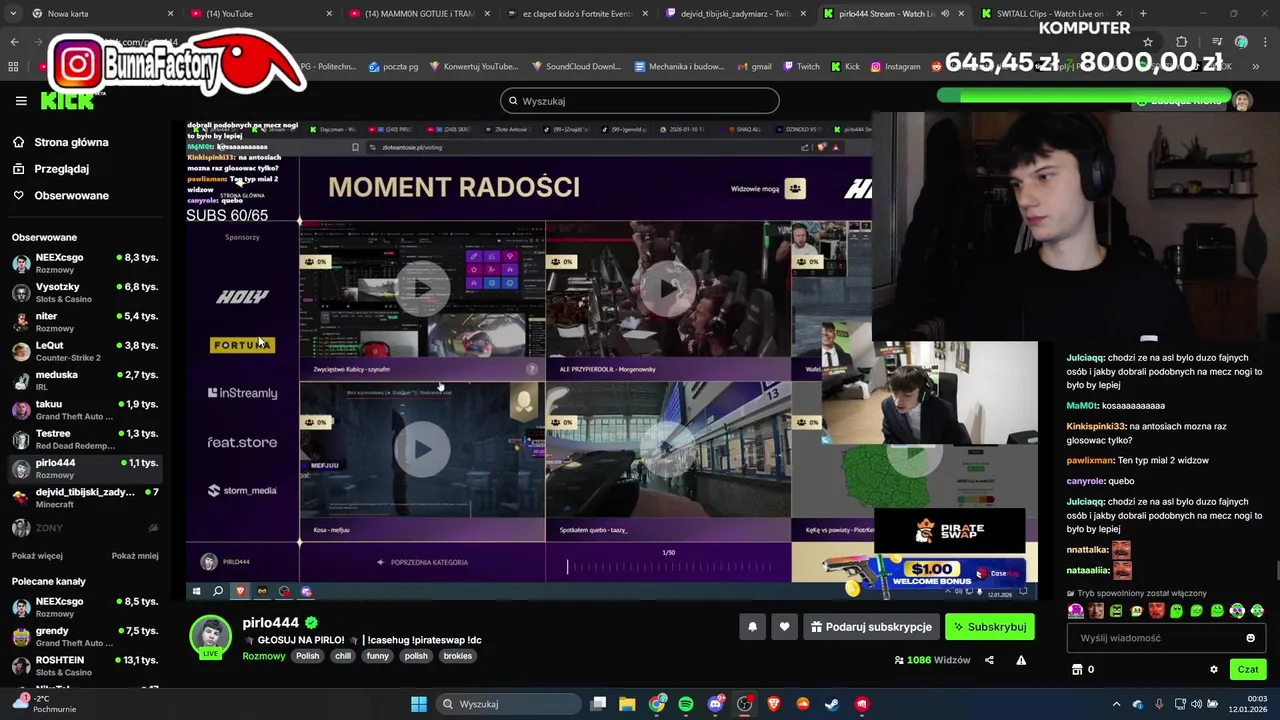Open the takuu channel in the sidebar

pos(85,410)
